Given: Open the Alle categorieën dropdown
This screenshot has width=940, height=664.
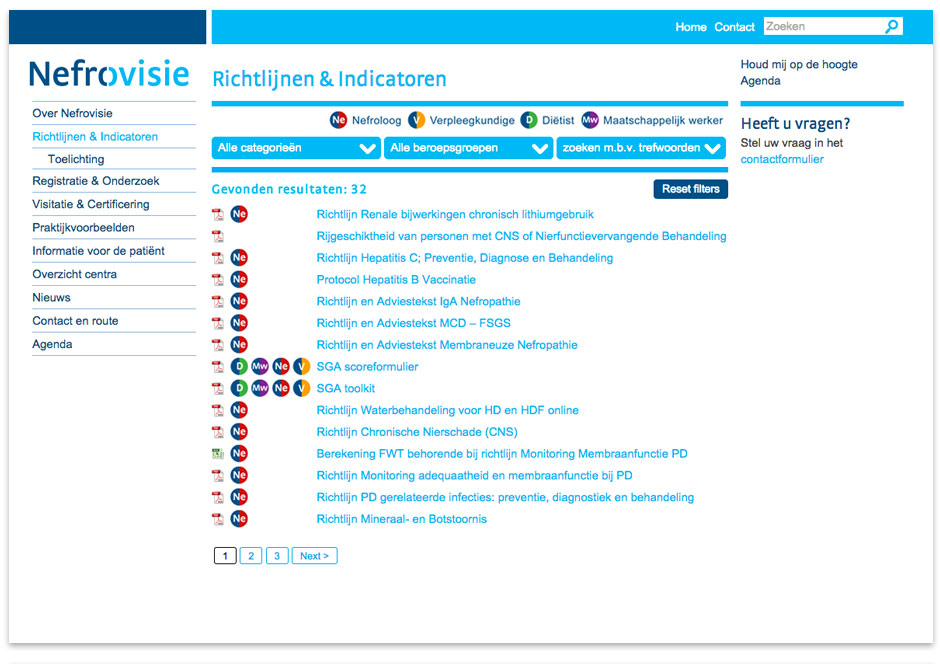Looking at the screenshot, I should [296, 148].
